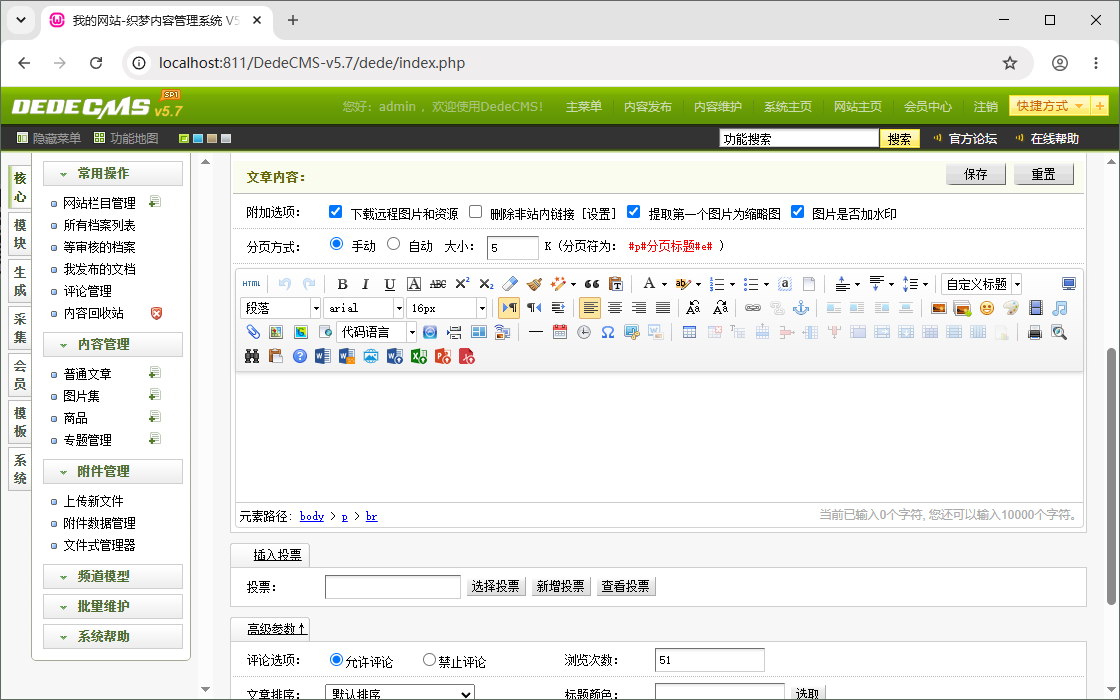This screenshot has width=1120, height=700.
Task: Apply underline formatting in editor toolbar
Action: pyautogui.click(x=389, y=284)
